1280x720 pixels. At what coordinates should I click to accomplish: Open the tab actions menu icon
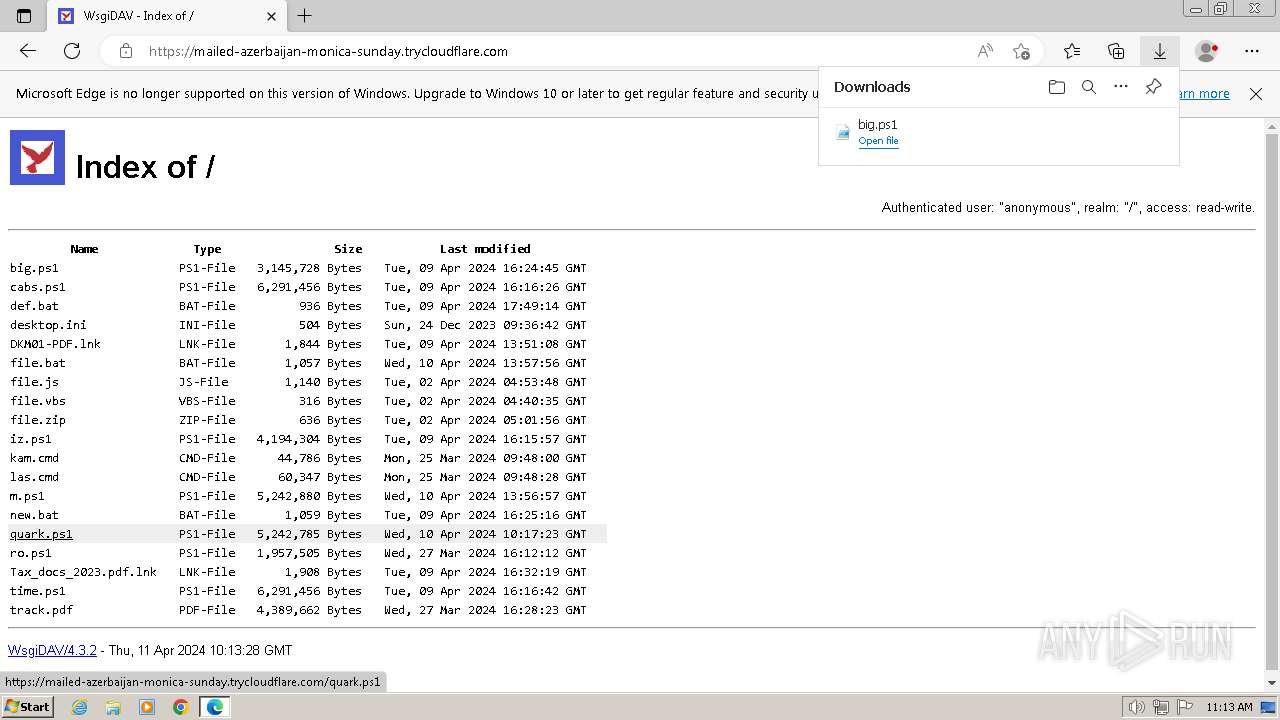click(24, 16)
